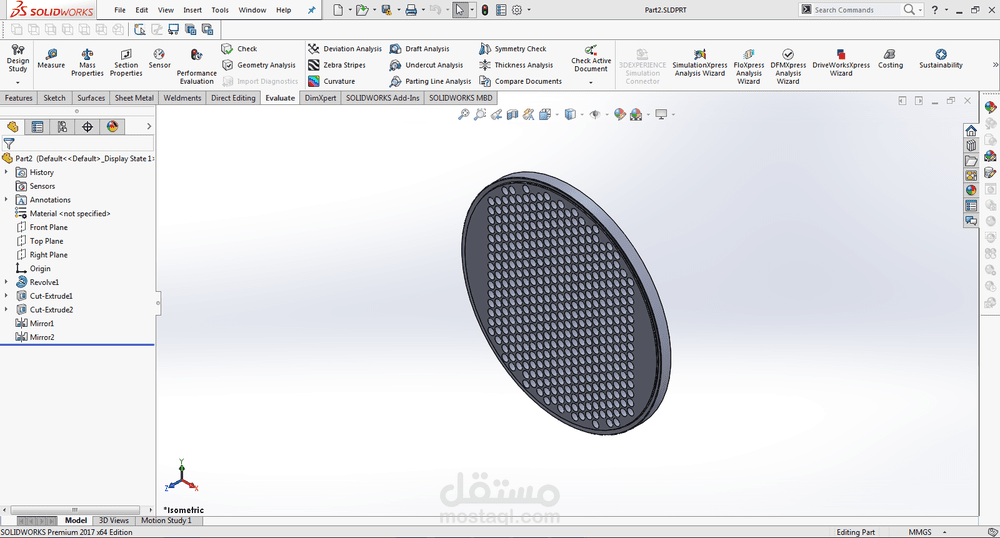Expand the Revolve1 feature node
The height and width of the screenshot is (538, 1000).
click(x=6, y=283)
